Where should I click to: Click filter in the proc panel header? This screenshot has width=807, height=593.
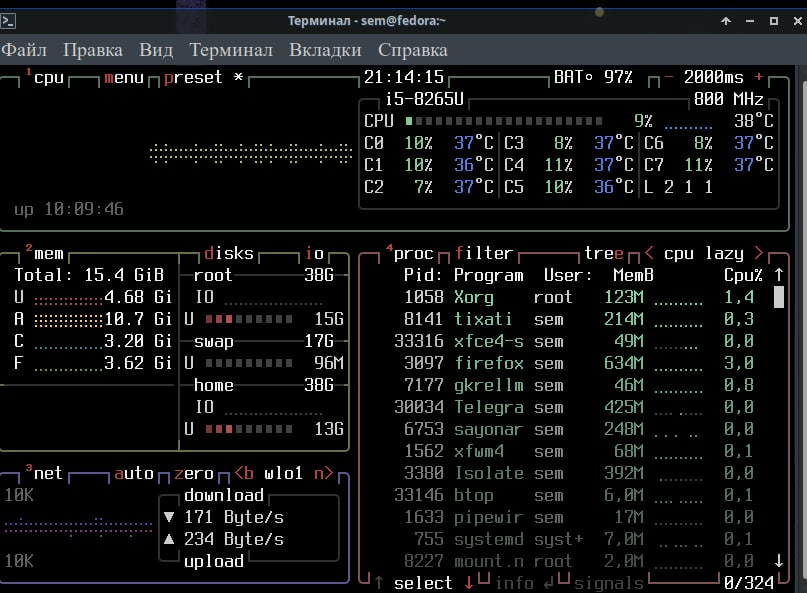[483, 253]
